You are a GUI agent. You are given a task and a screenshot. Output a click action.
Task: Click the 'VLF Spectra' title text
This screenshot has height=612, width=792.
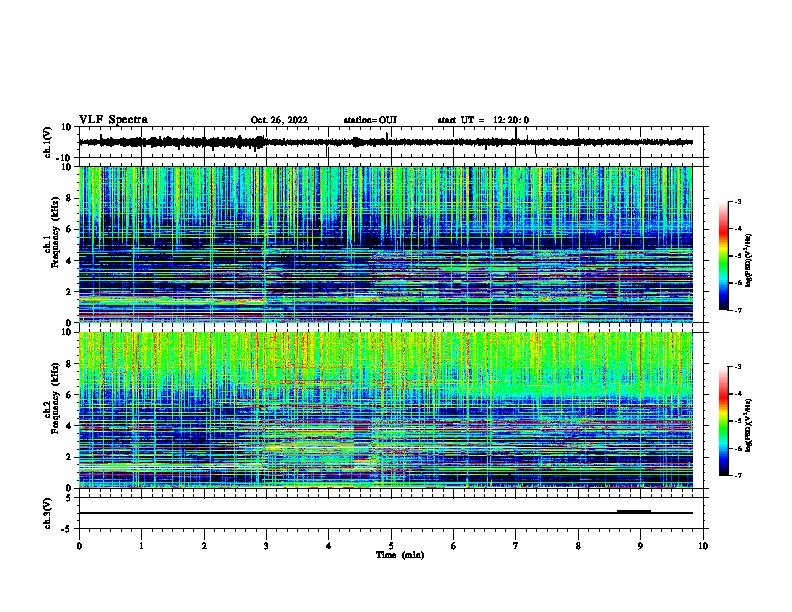(x=113, y=120)
